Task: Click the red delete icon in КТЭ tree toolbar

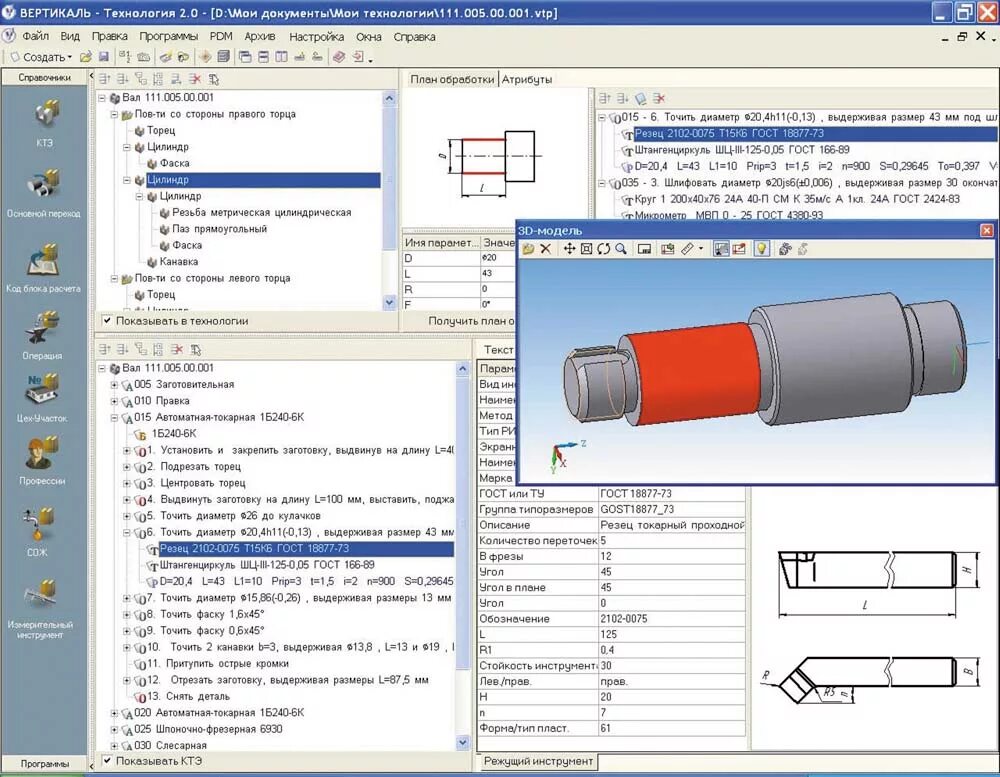Action: coord(195,79)
